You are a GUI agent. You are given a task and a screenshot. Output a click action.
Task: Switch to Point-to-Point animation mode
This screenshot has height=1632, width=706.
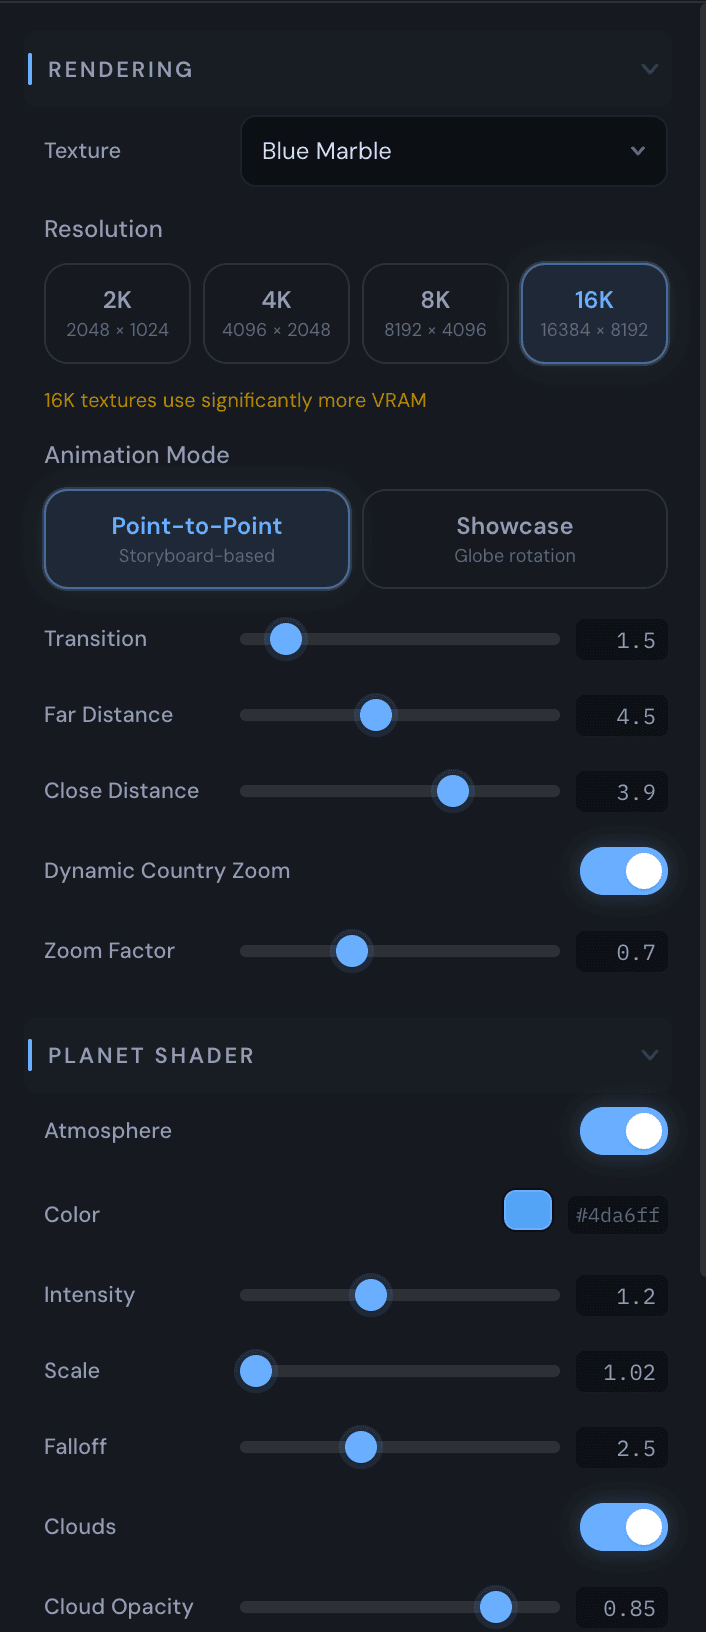click(x=197, y=539)
